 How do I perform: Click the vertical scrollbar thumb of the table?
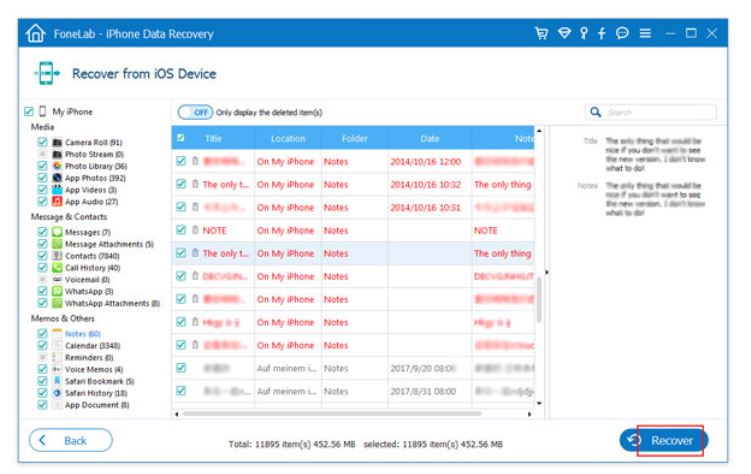(539, 300)
